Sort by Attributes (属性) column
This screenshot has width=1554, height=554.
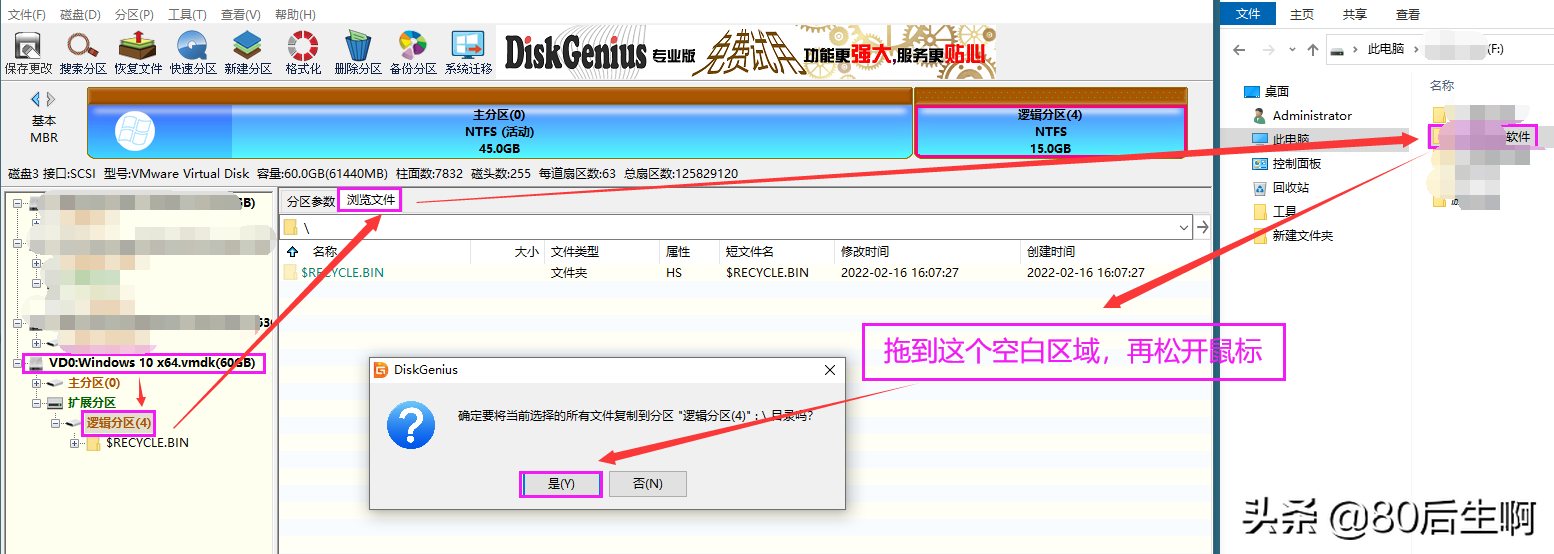click(678, 252)
